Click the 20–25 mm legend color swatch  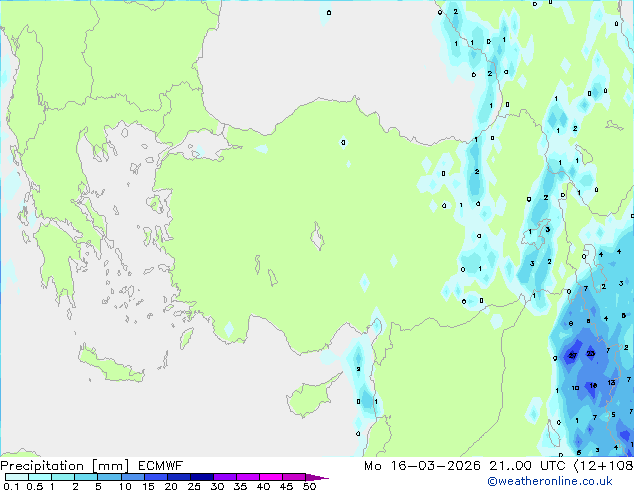[179, 477]
